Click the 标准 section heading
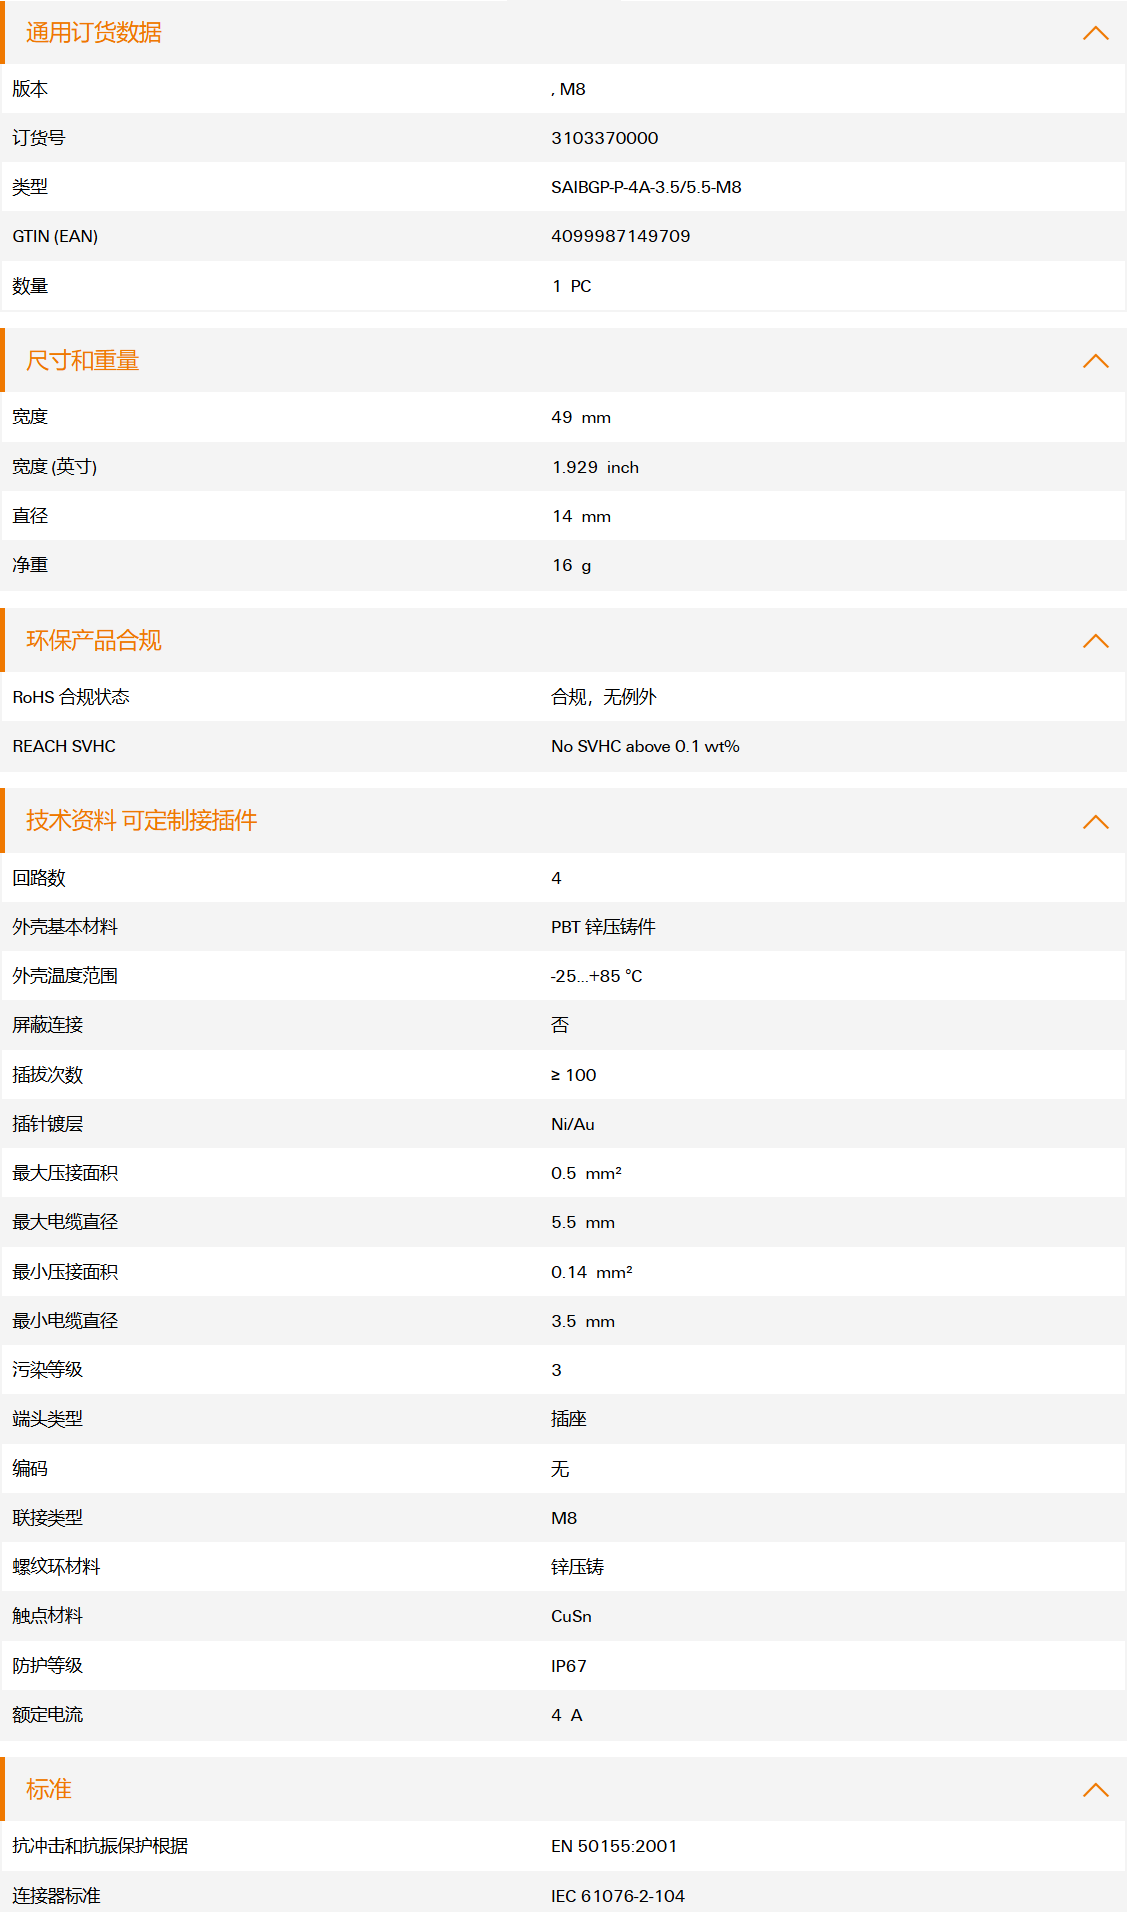The height and width of the screenshot is (1912, 1127). (49, 1789)
